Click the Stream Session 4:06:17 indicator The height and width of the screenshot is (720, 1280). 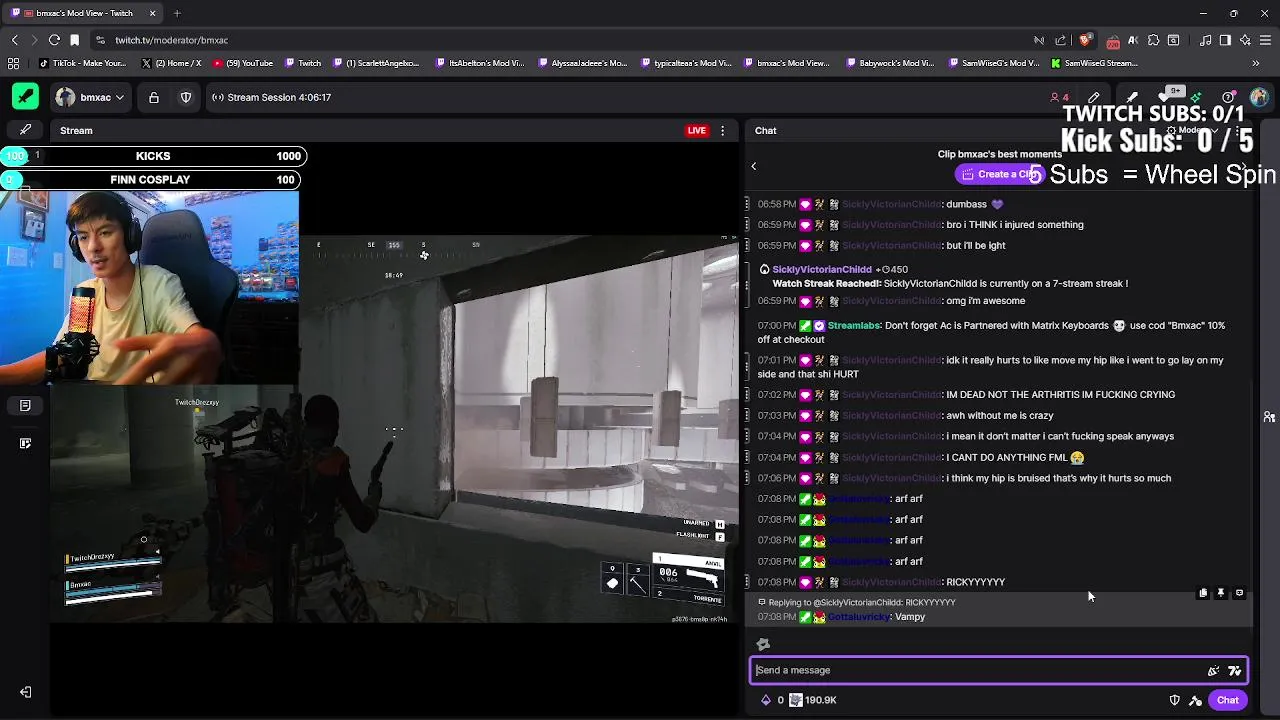coord(271,97)
